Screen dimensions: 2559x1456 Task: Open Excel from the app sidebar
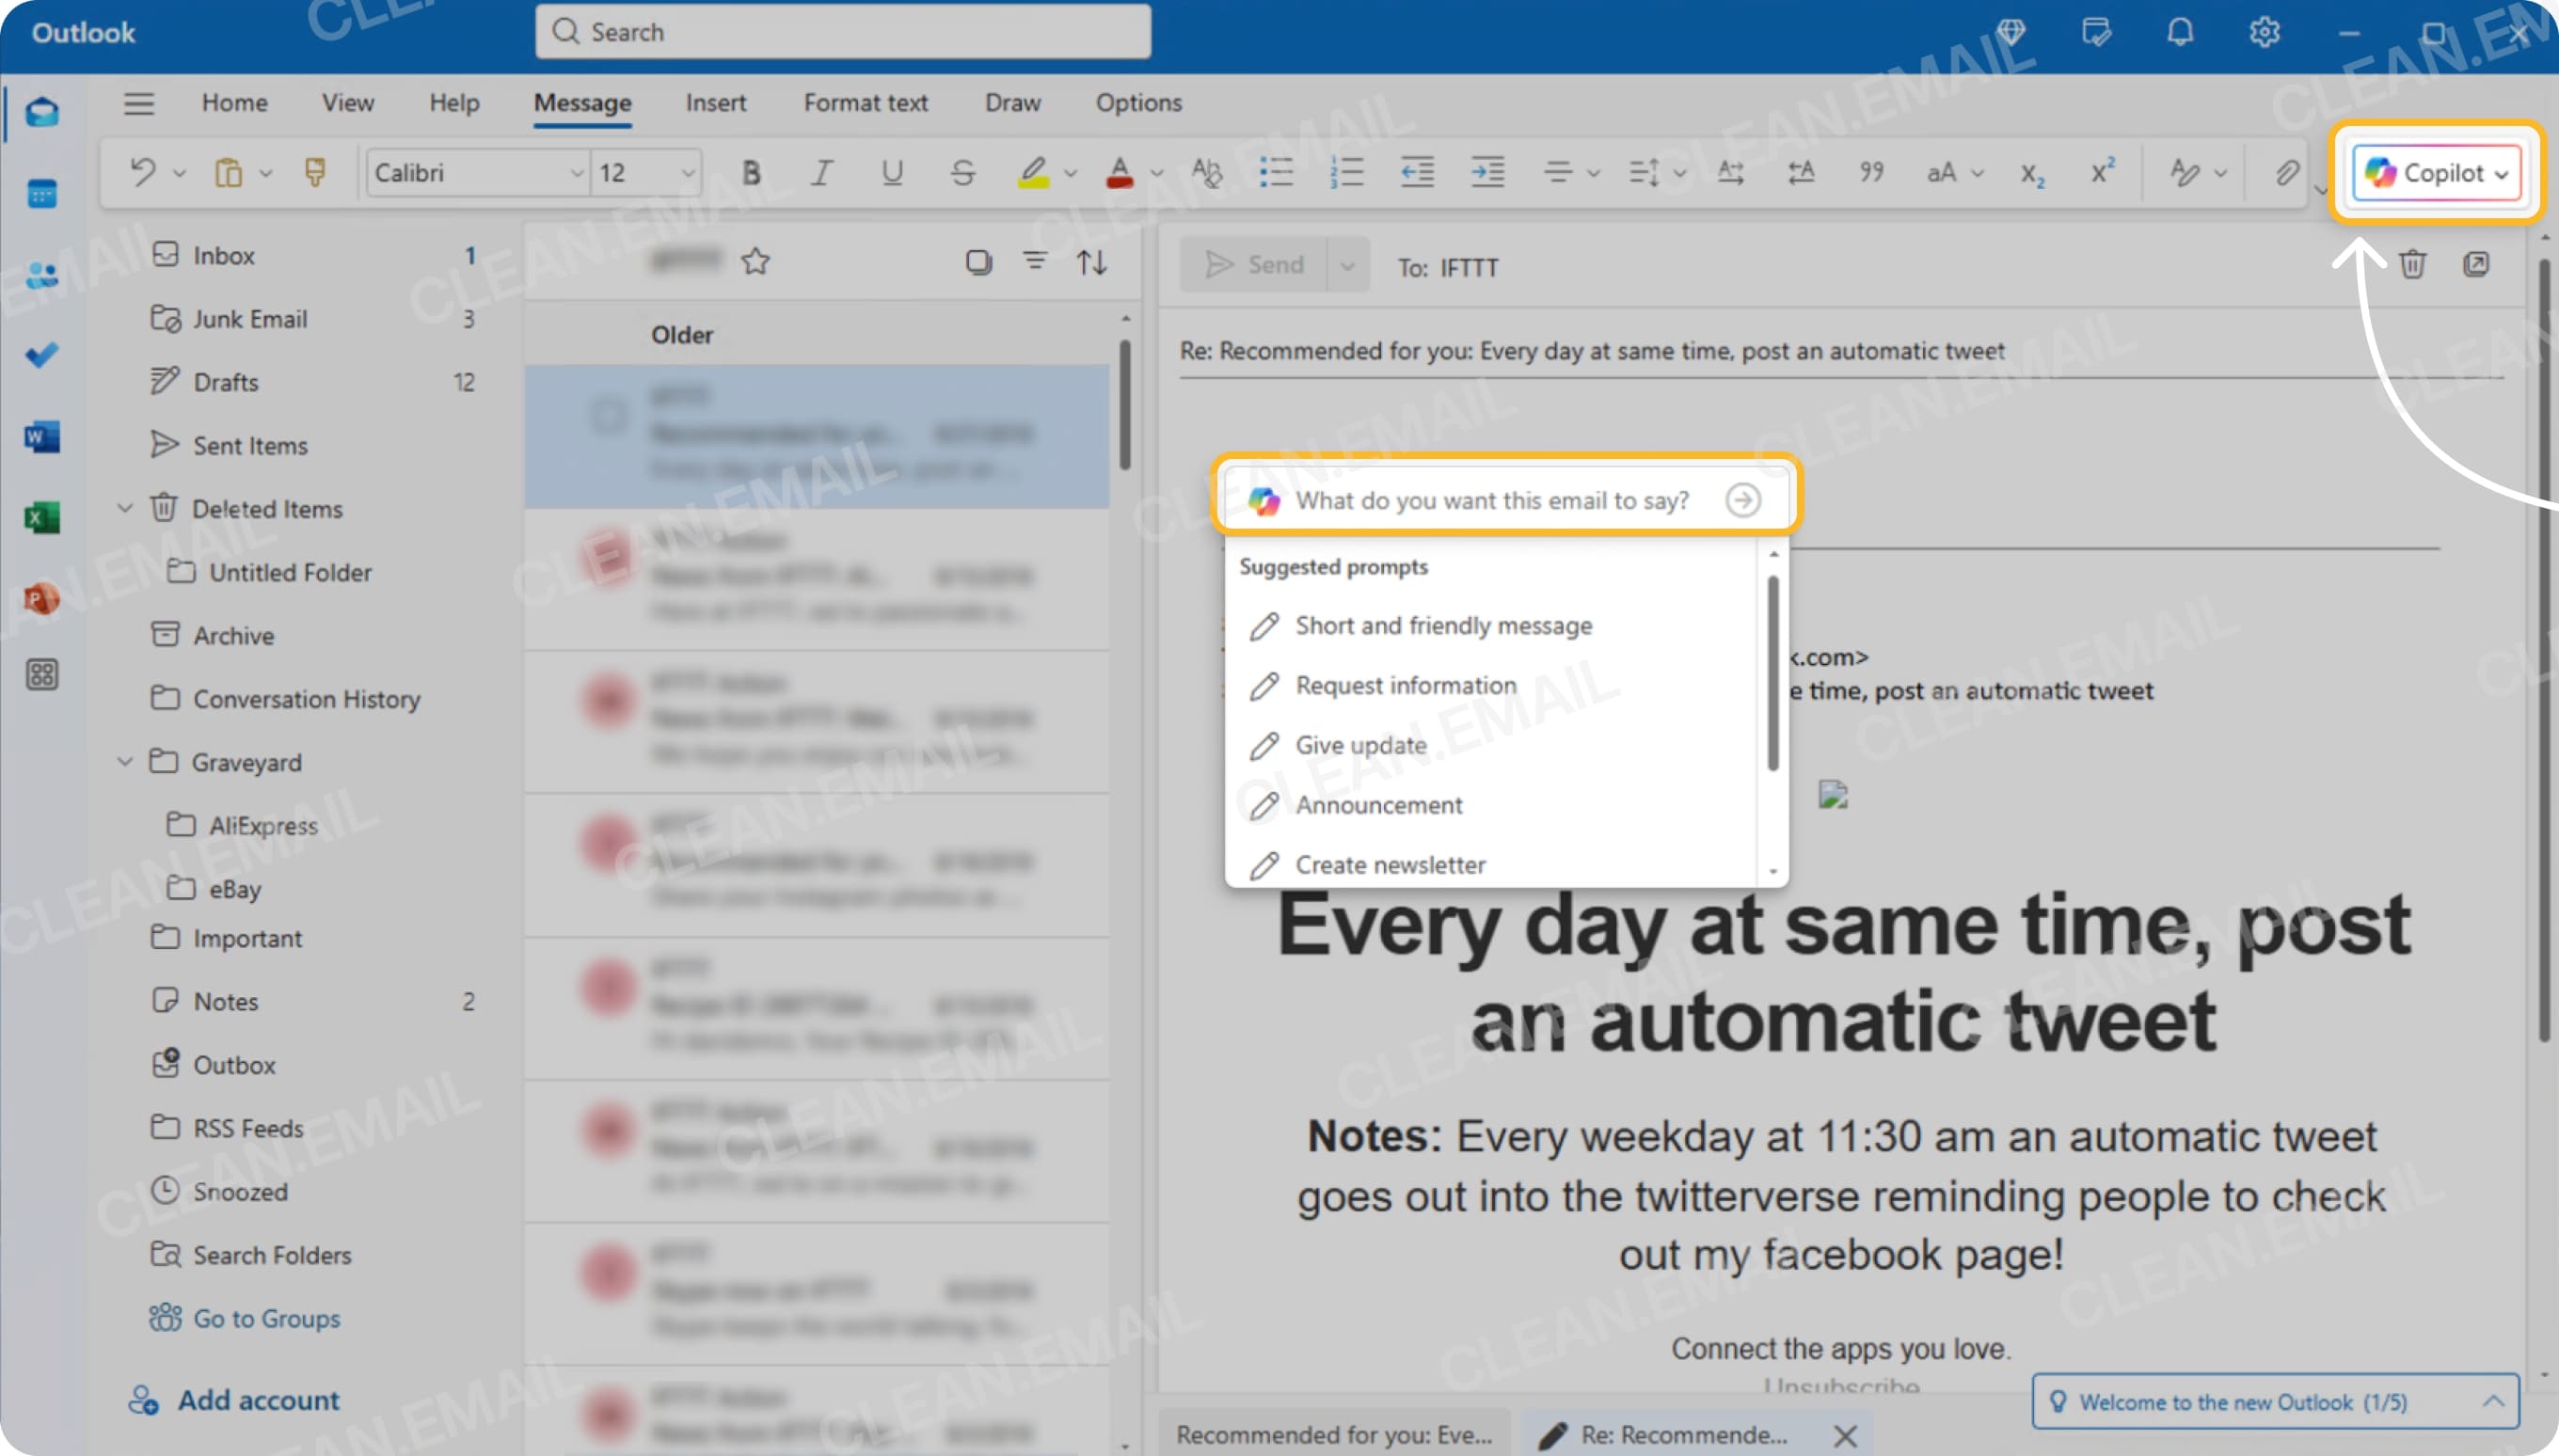41,517
